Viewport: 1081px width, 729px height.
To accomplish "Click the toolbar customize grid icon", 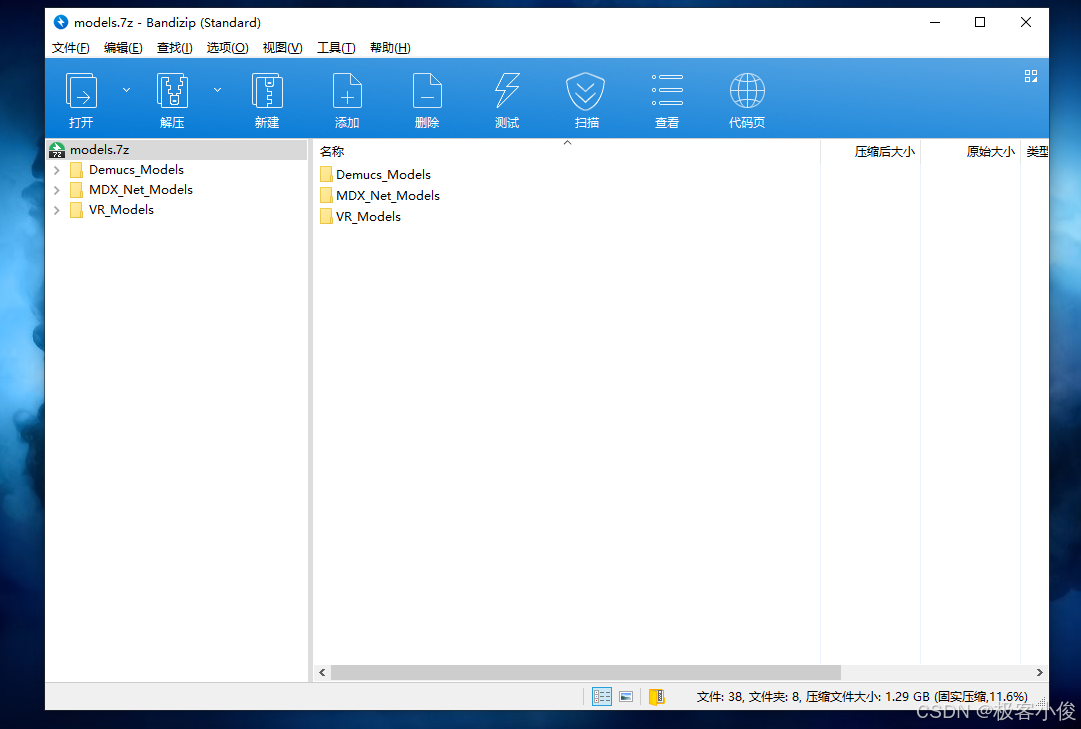I will [1031, 76].
